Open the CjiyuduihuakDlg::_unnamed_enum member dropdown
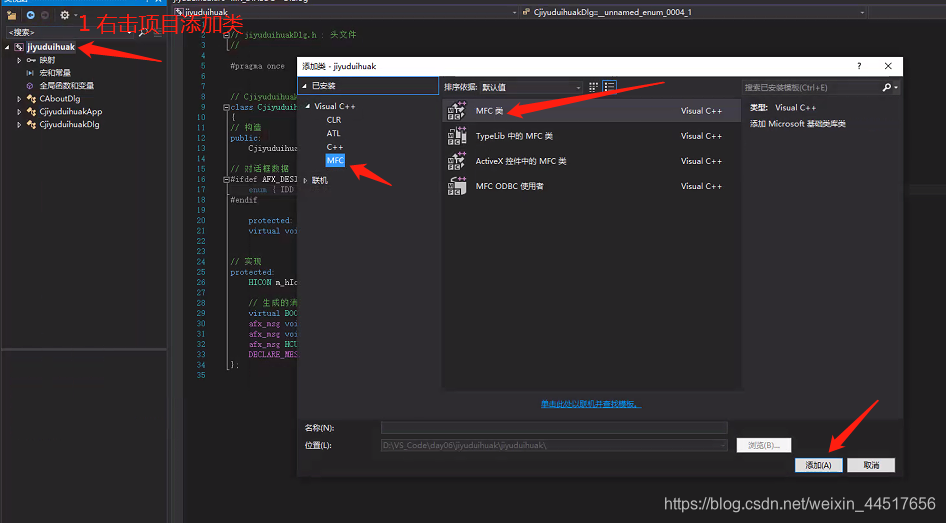The height and width of the screenshot is (523, 946). [862, 12]
